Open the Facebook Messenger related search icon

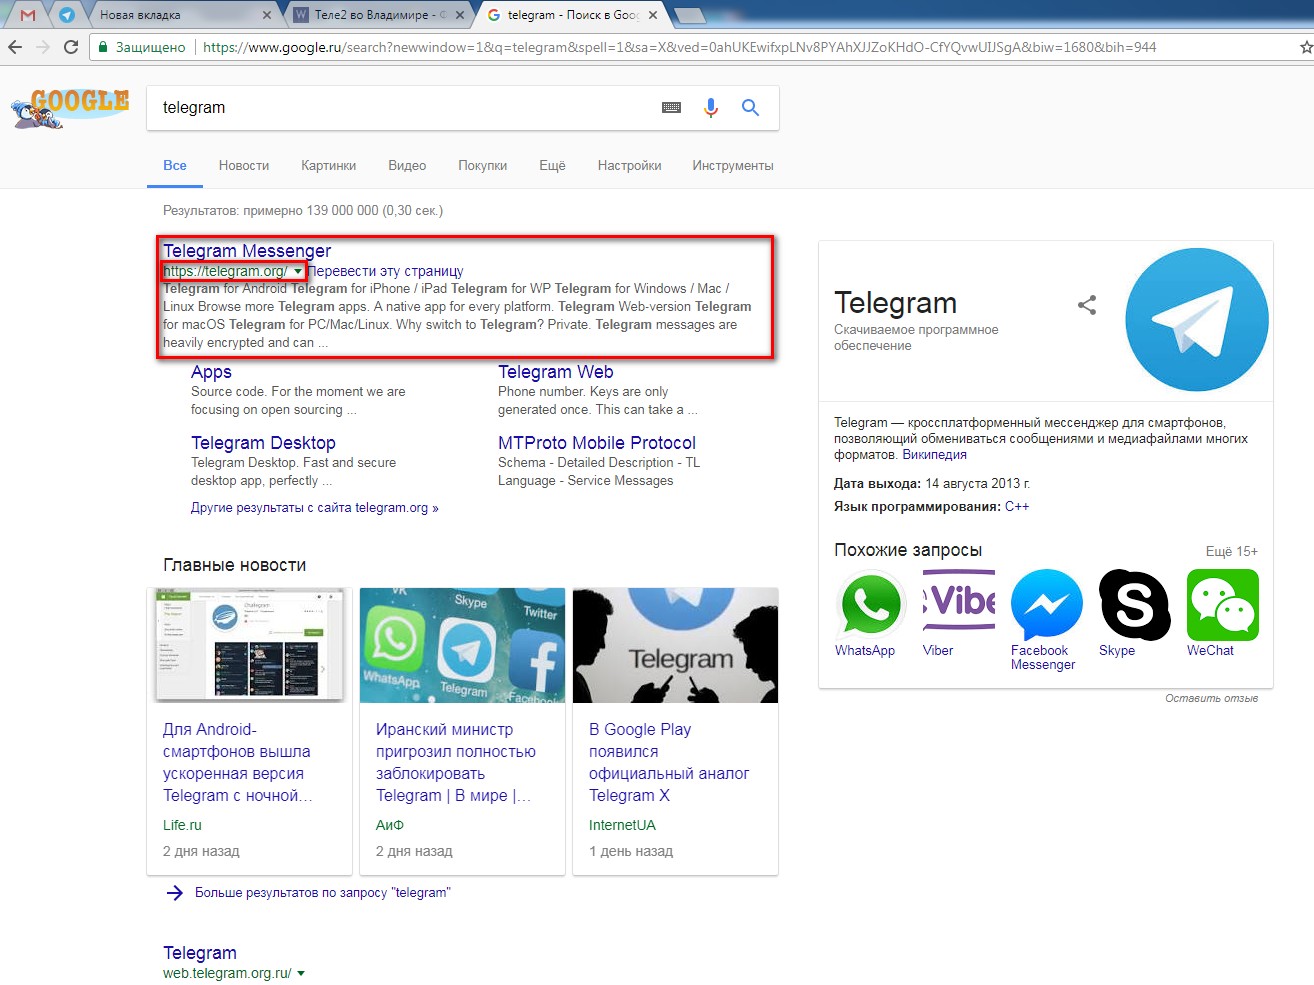[x=1046, y=604]
